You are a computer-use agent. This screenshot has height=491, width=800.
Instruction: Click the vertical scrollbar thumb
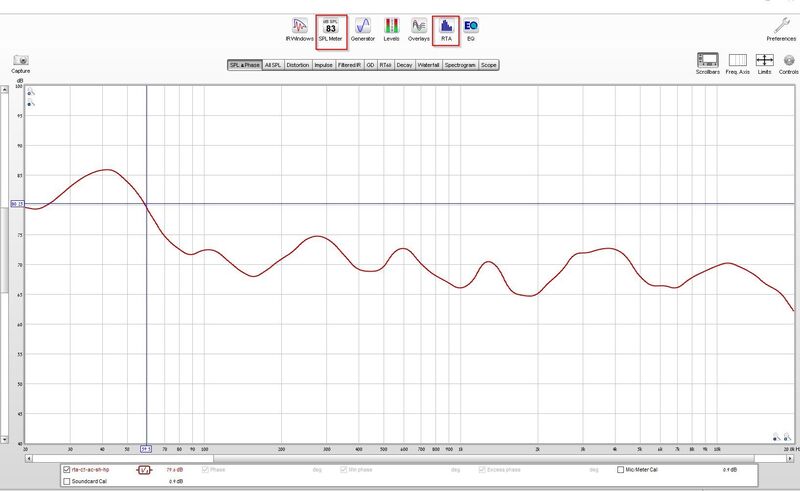pos(4,250)
